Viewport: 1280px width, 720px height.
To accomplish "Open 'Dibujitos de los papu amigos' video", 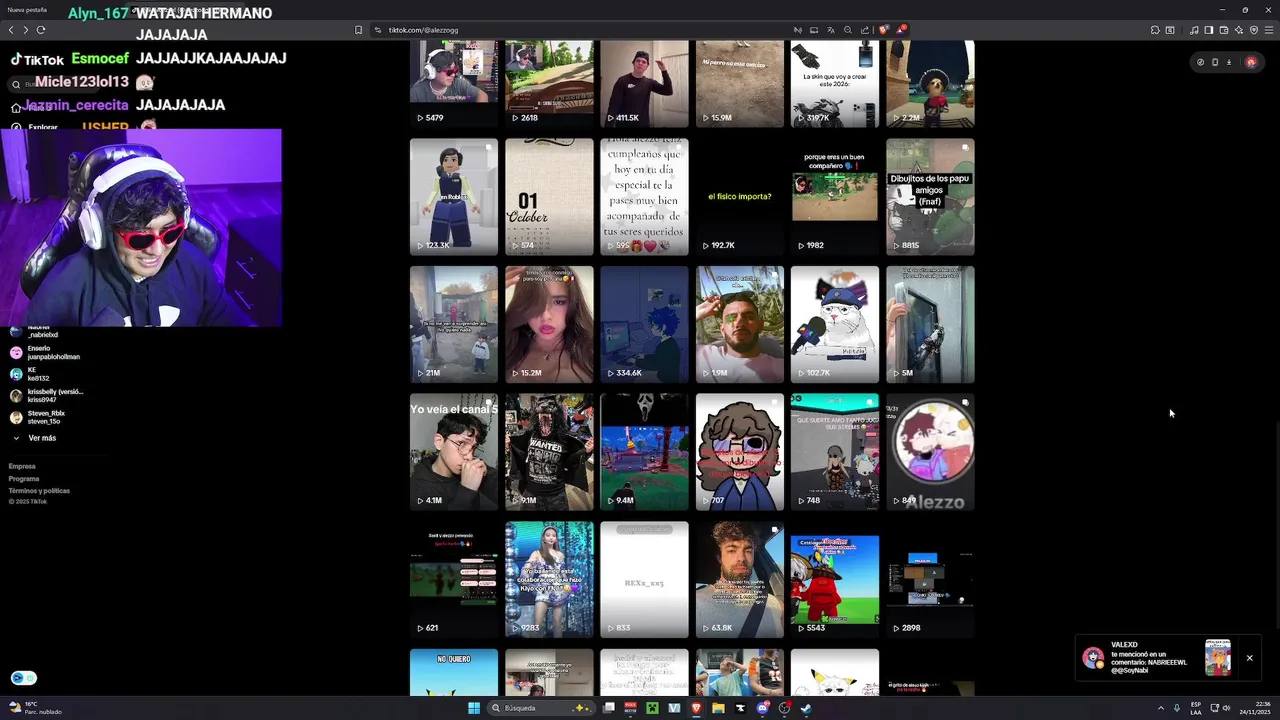I will click(930, 197).
